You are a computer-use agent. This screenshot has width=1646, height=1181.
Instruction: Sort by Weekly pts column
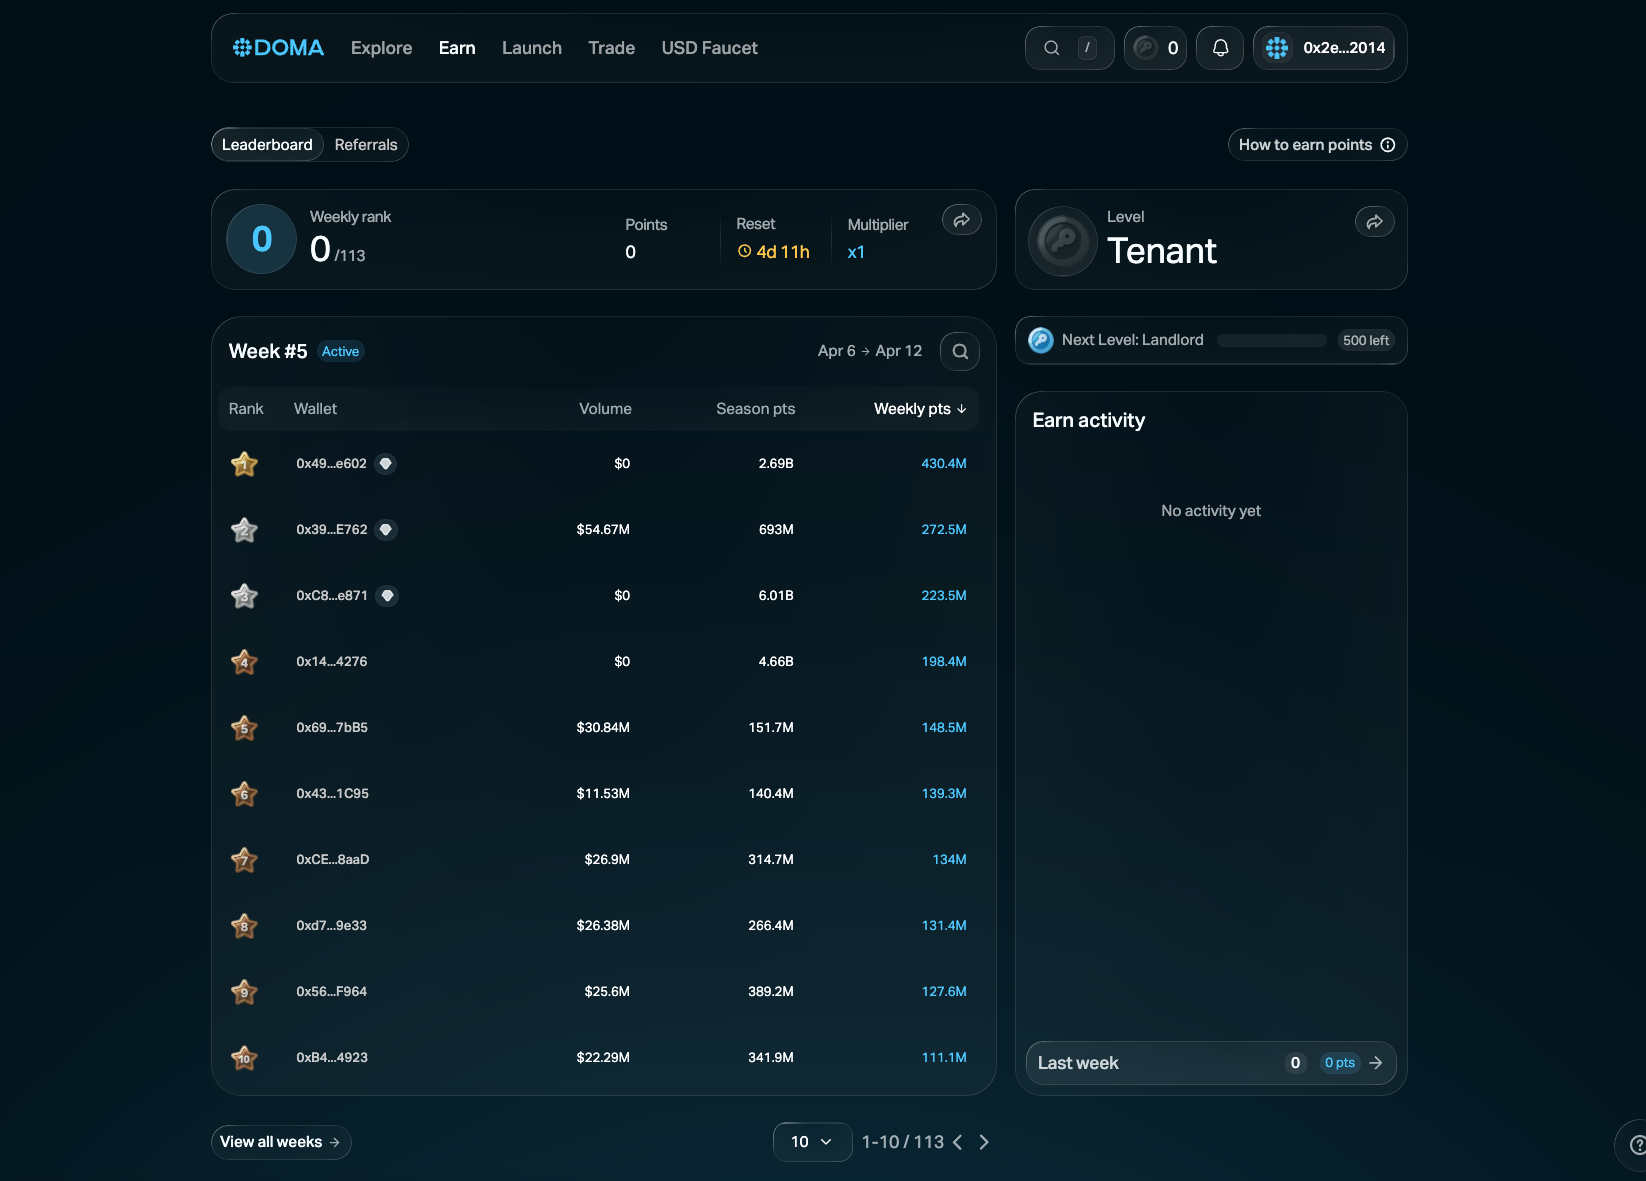point(919,409)
